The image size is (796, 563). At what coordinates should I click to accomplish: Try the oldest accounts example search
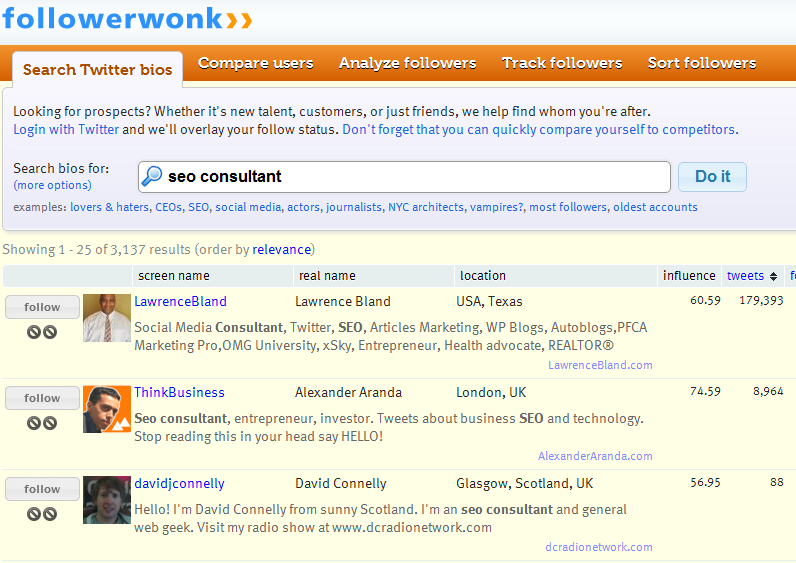655,207
